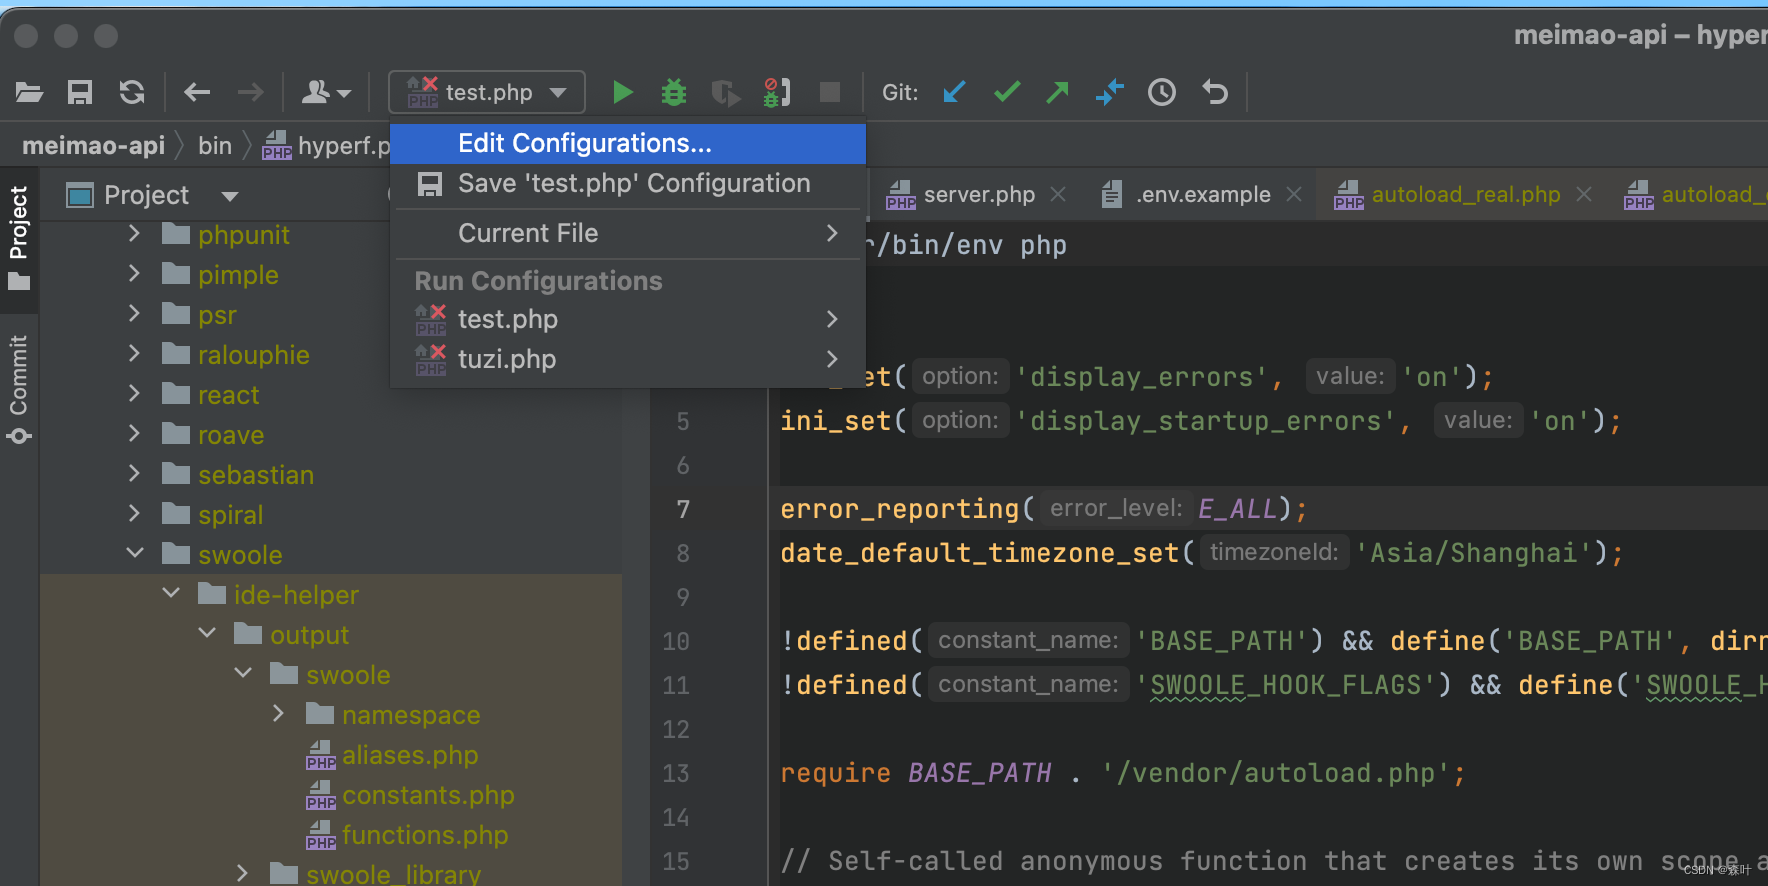Close the autoload_real.php tab
Viewport: 1768px width, 886px height.
1583,195
